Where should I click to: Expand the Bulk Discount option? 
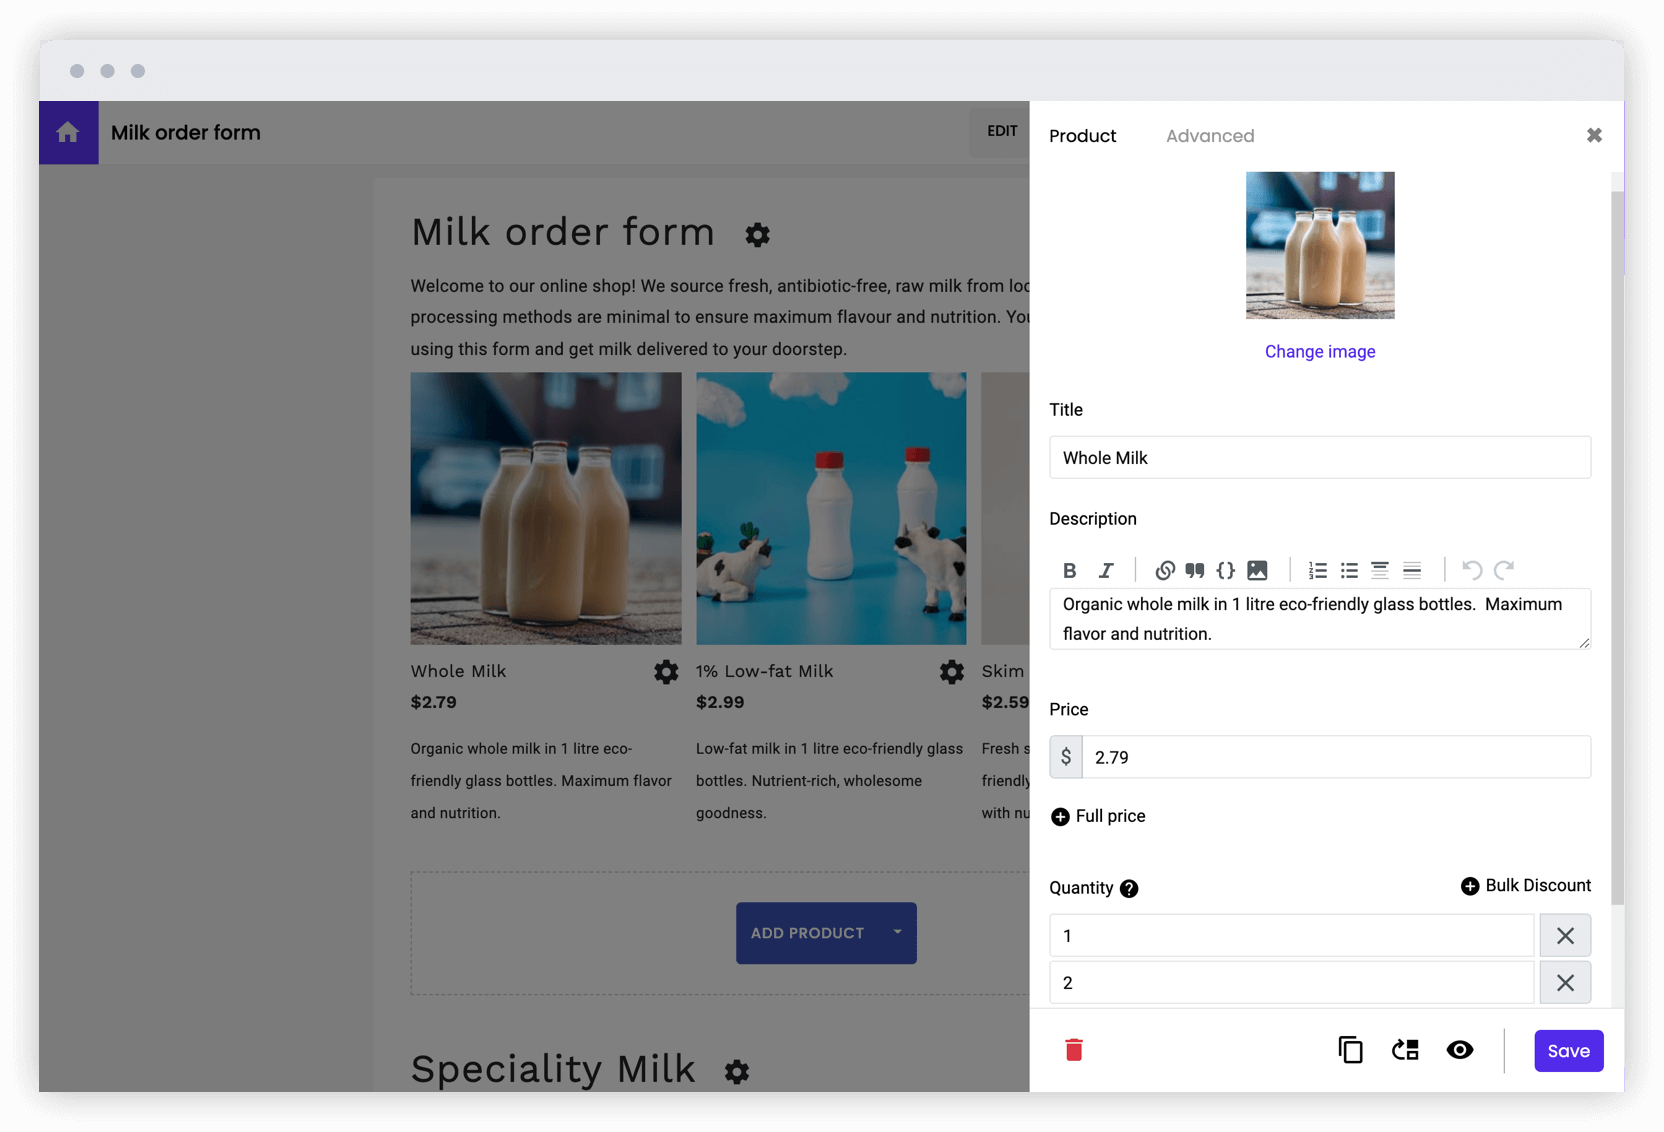(1524, 885)
